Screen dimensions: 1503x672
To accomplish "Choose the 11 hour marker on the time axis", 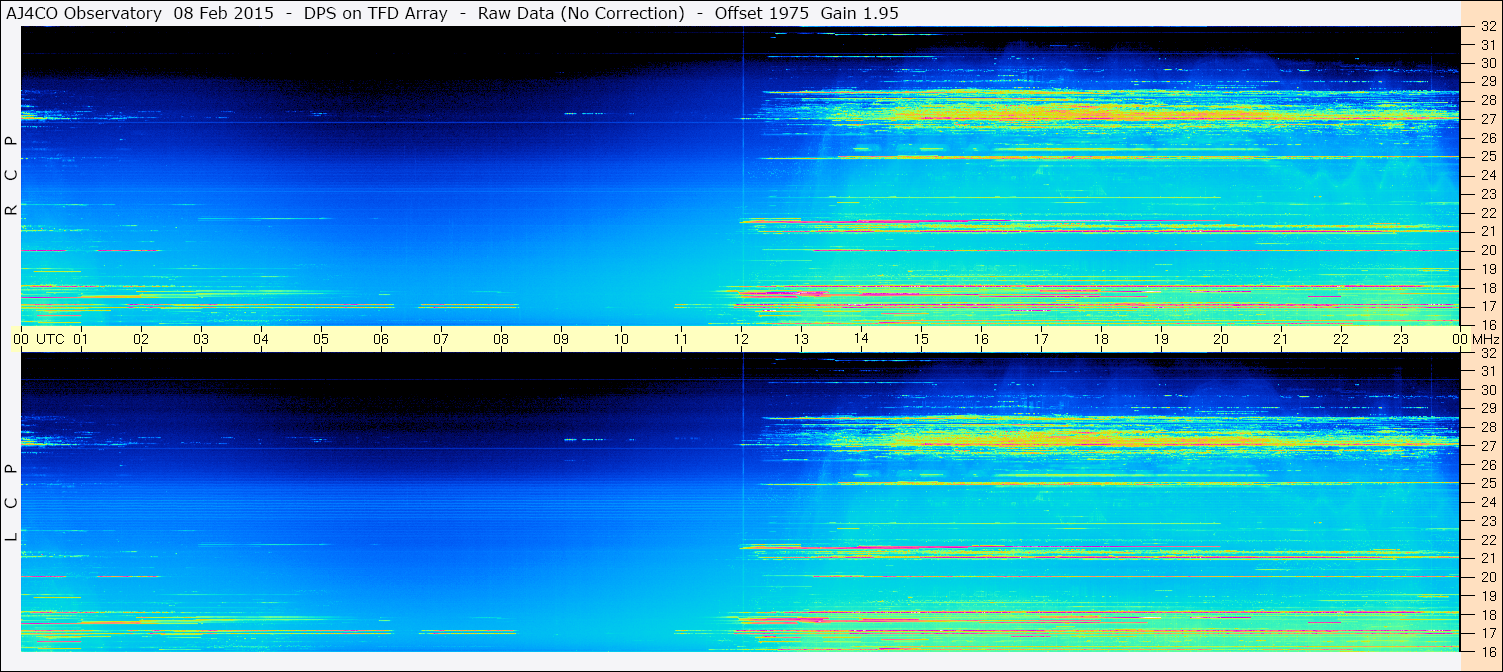I will click(x=681, y=339).
